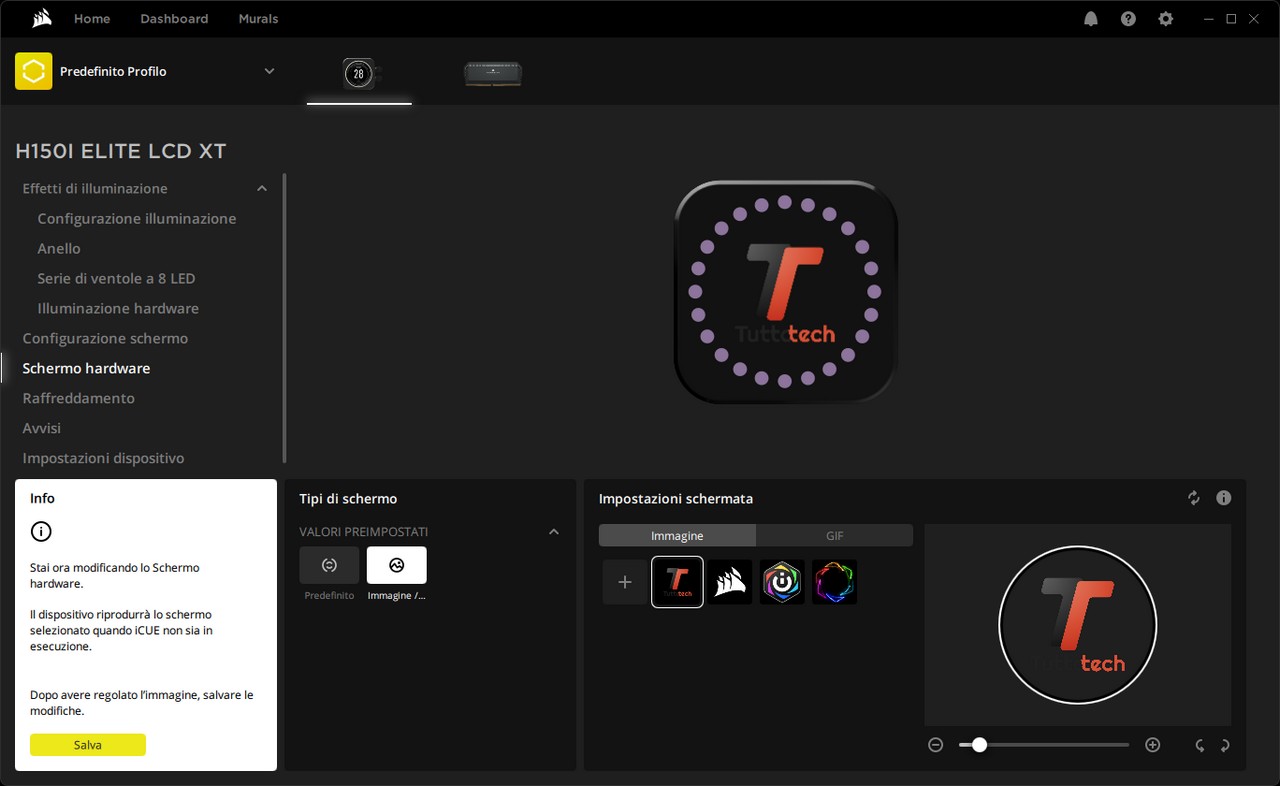Select the H150i cooler device icon
This screenshot has height=786, width=1280.
pyautogui.click(x=359, y=73)
